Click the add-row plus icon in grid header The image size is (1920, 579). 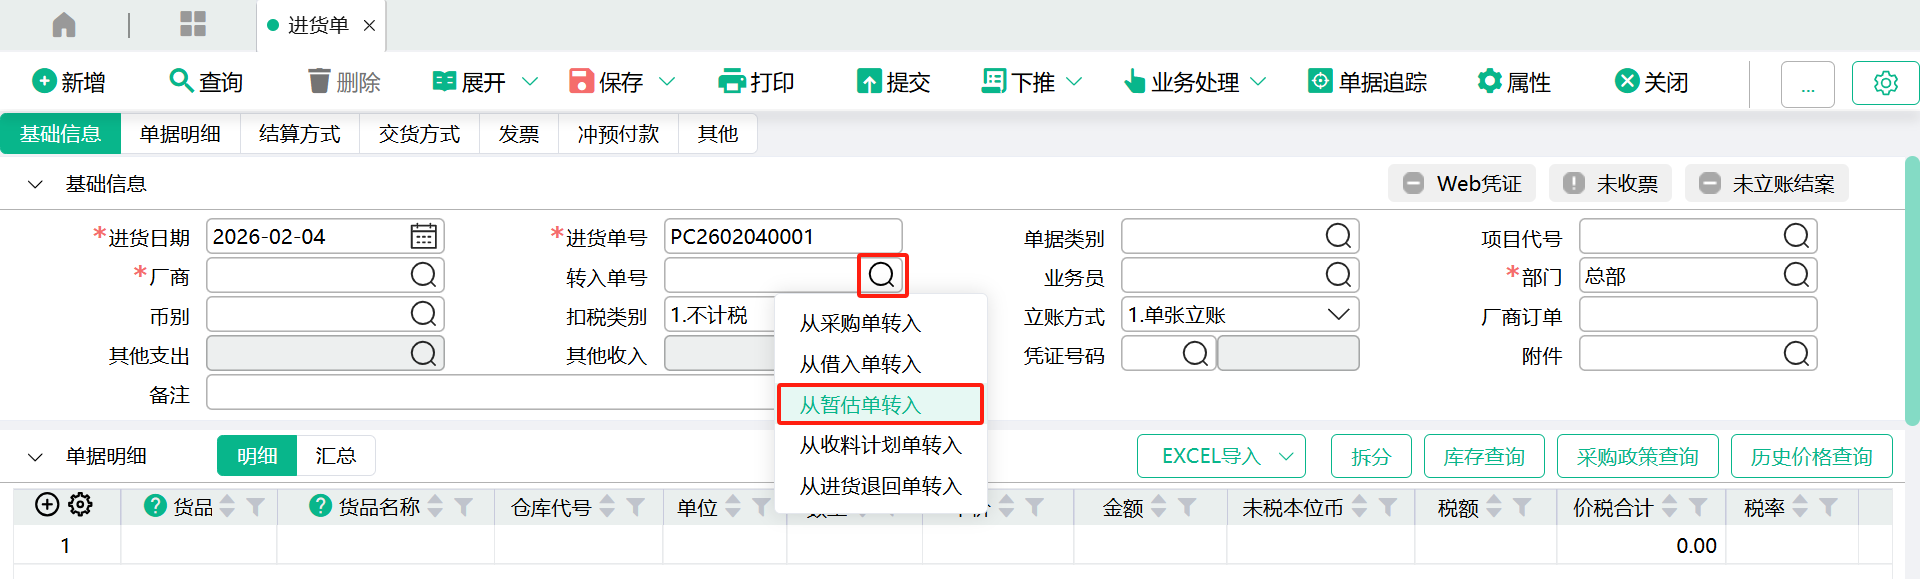point(47,505)
